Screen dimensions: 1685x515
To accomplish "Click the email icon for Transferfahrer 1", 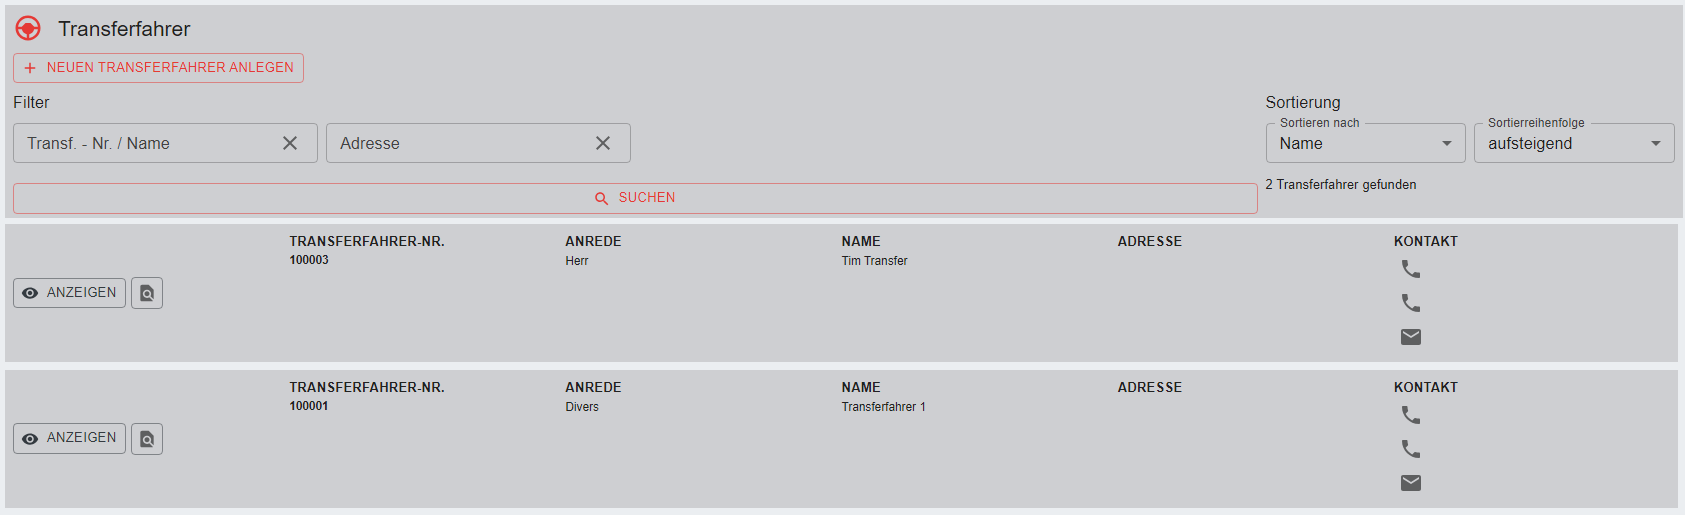I will (x=1410, y=483).
